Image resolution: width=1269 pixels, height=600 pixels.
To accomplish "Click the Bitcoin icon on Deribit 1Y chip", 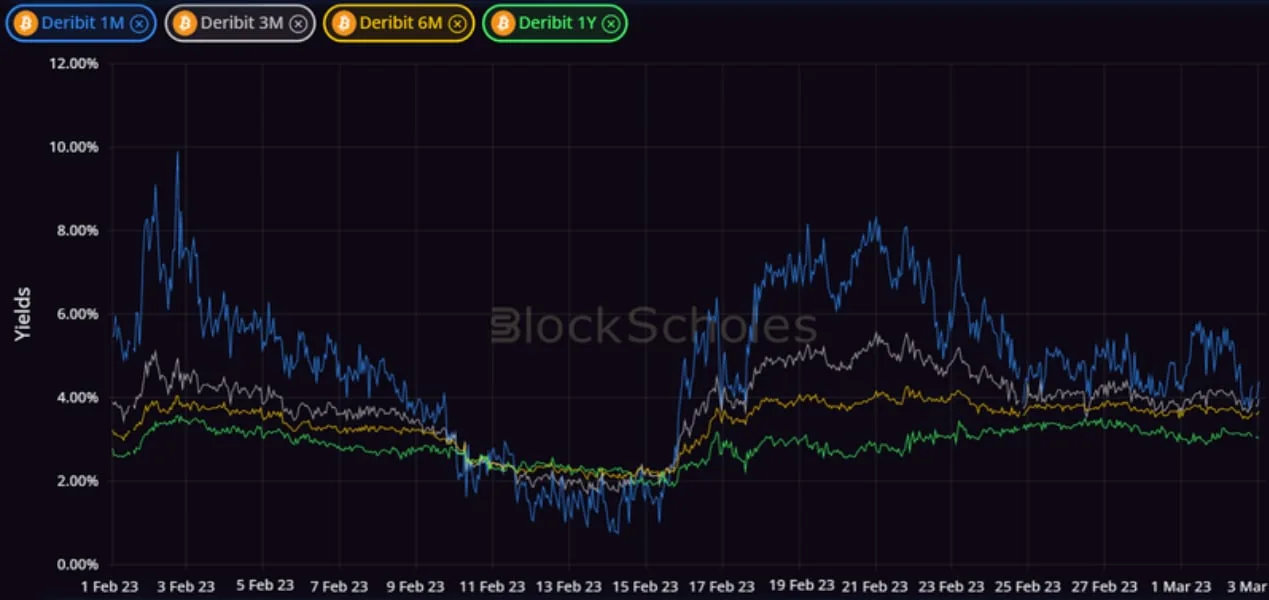I will click(503, 23).
